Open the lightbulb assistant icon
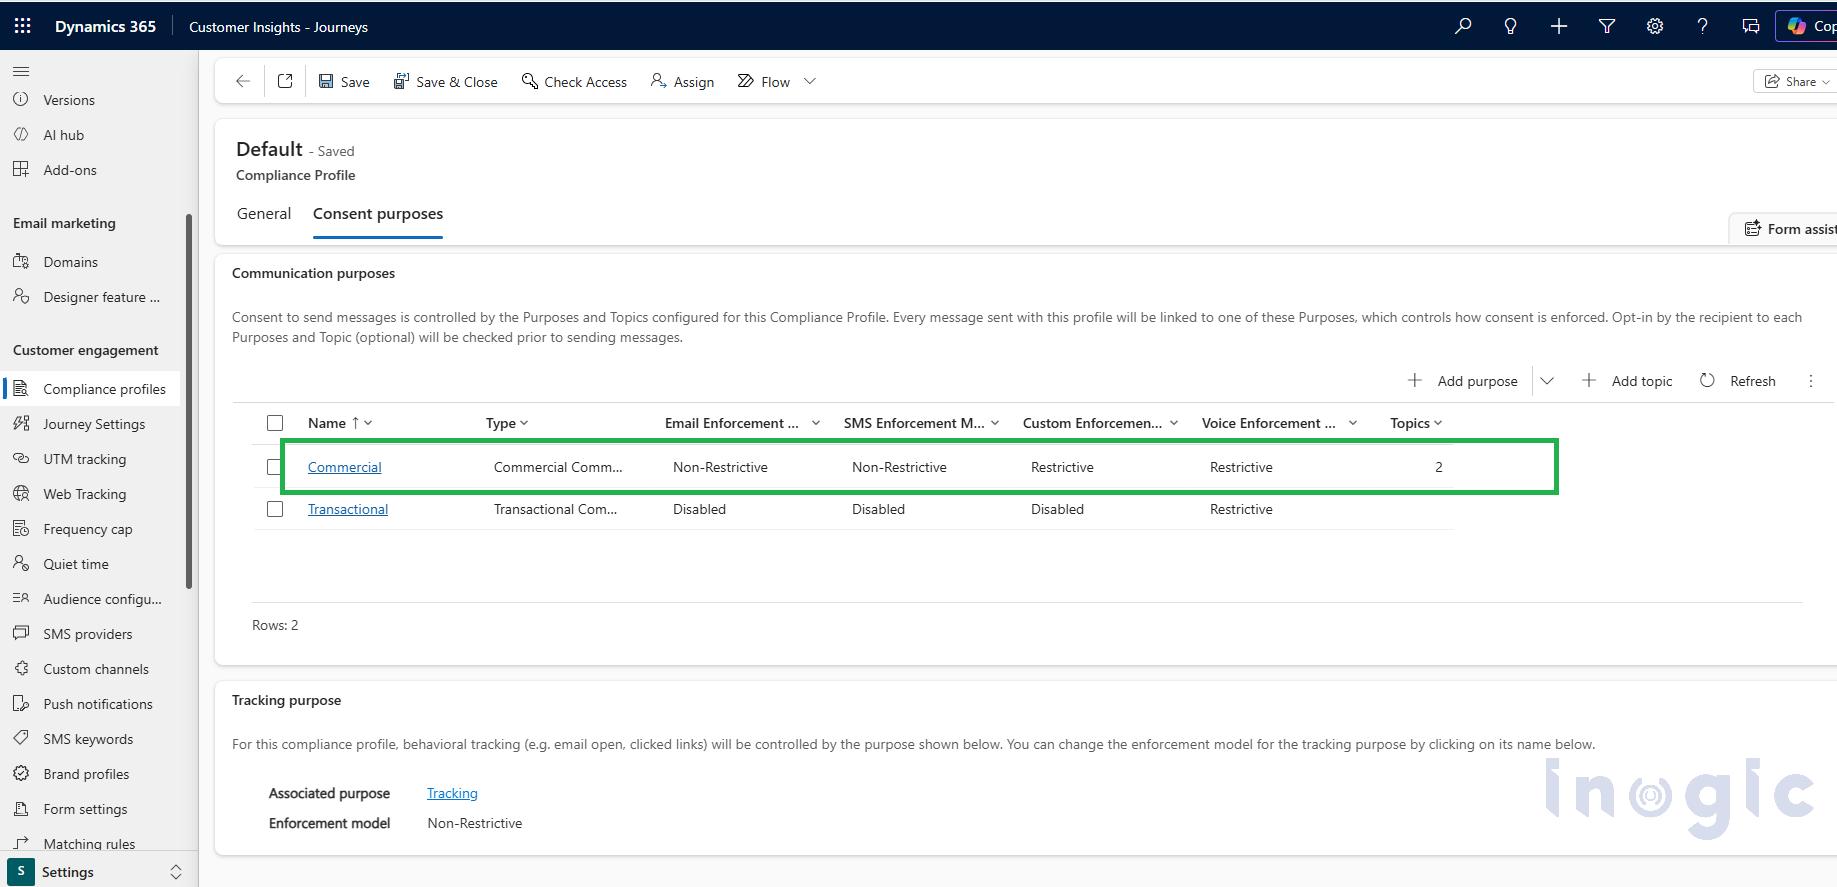1837x887 pixels. (1511, 26)
